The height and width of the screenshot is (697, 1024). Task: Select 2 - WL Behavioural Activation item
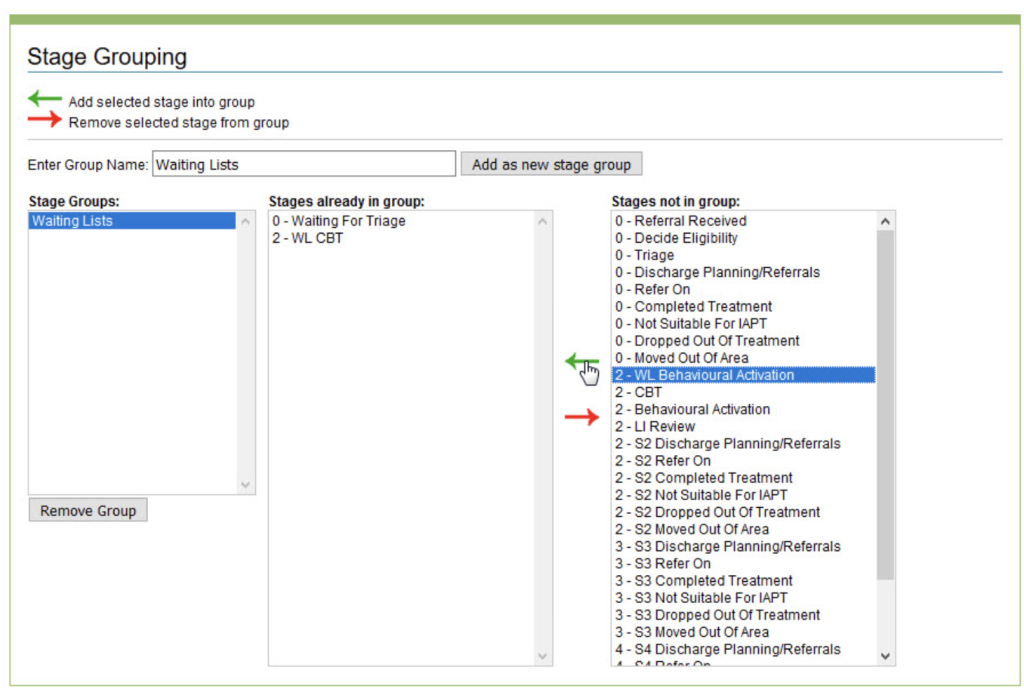click(705, 375)
